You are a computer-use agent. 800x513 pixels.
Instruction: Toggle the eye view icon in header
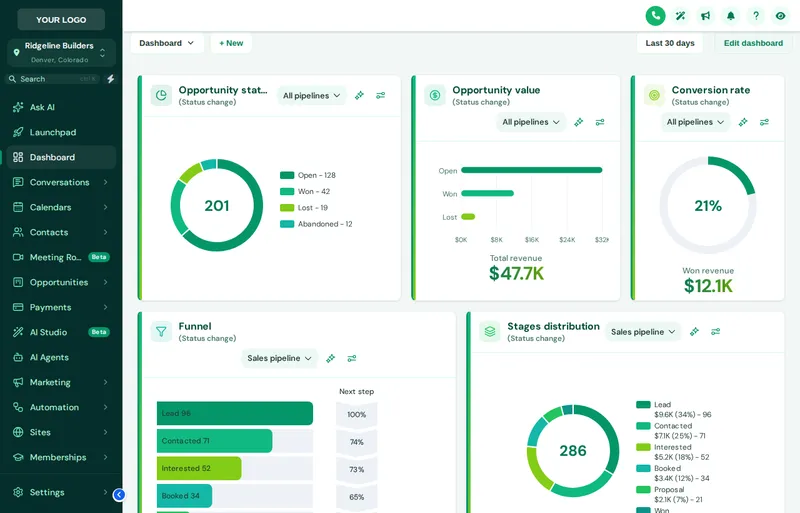coord(781,16)
